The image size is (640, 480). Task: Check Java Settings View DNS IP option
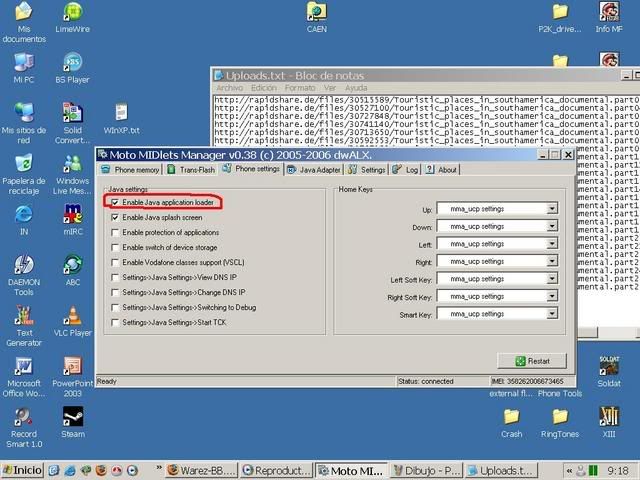(115, 278)
